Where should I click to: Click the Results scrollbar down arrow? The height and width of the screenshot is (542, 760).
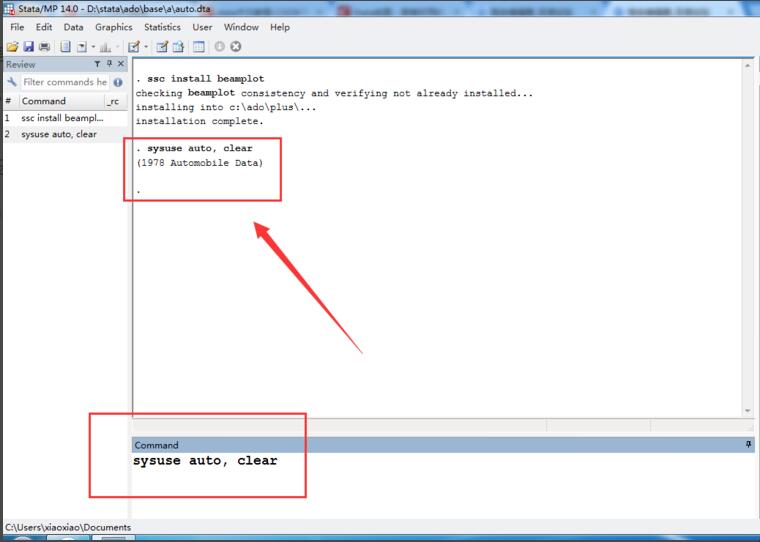click(747, 411)
